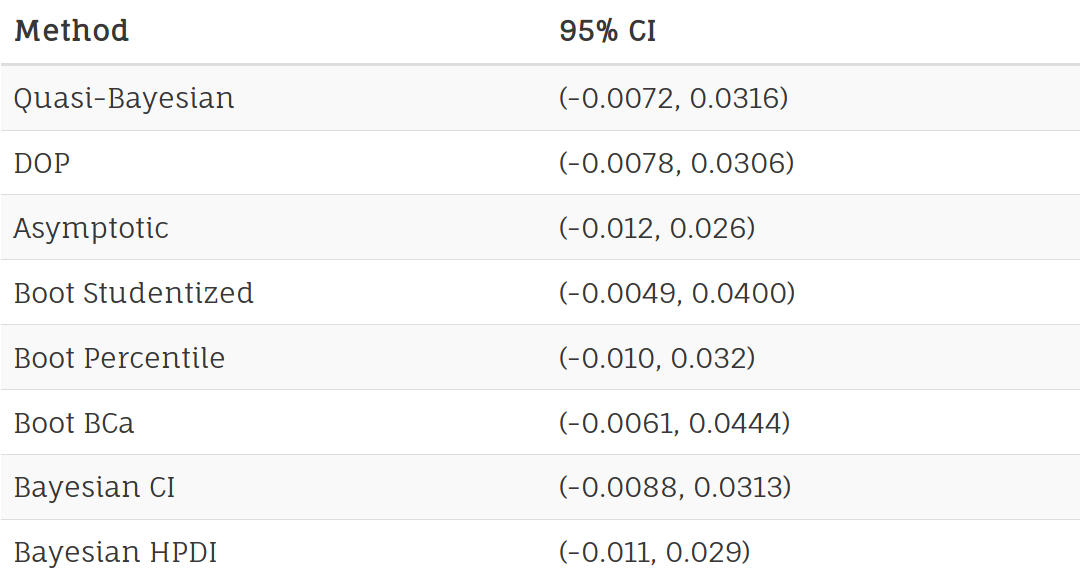Select the Quasi-Bayesian interval (-0.0072, 0.0316)
This screenshot has height=580, width=1080.
tap(674, 98)
